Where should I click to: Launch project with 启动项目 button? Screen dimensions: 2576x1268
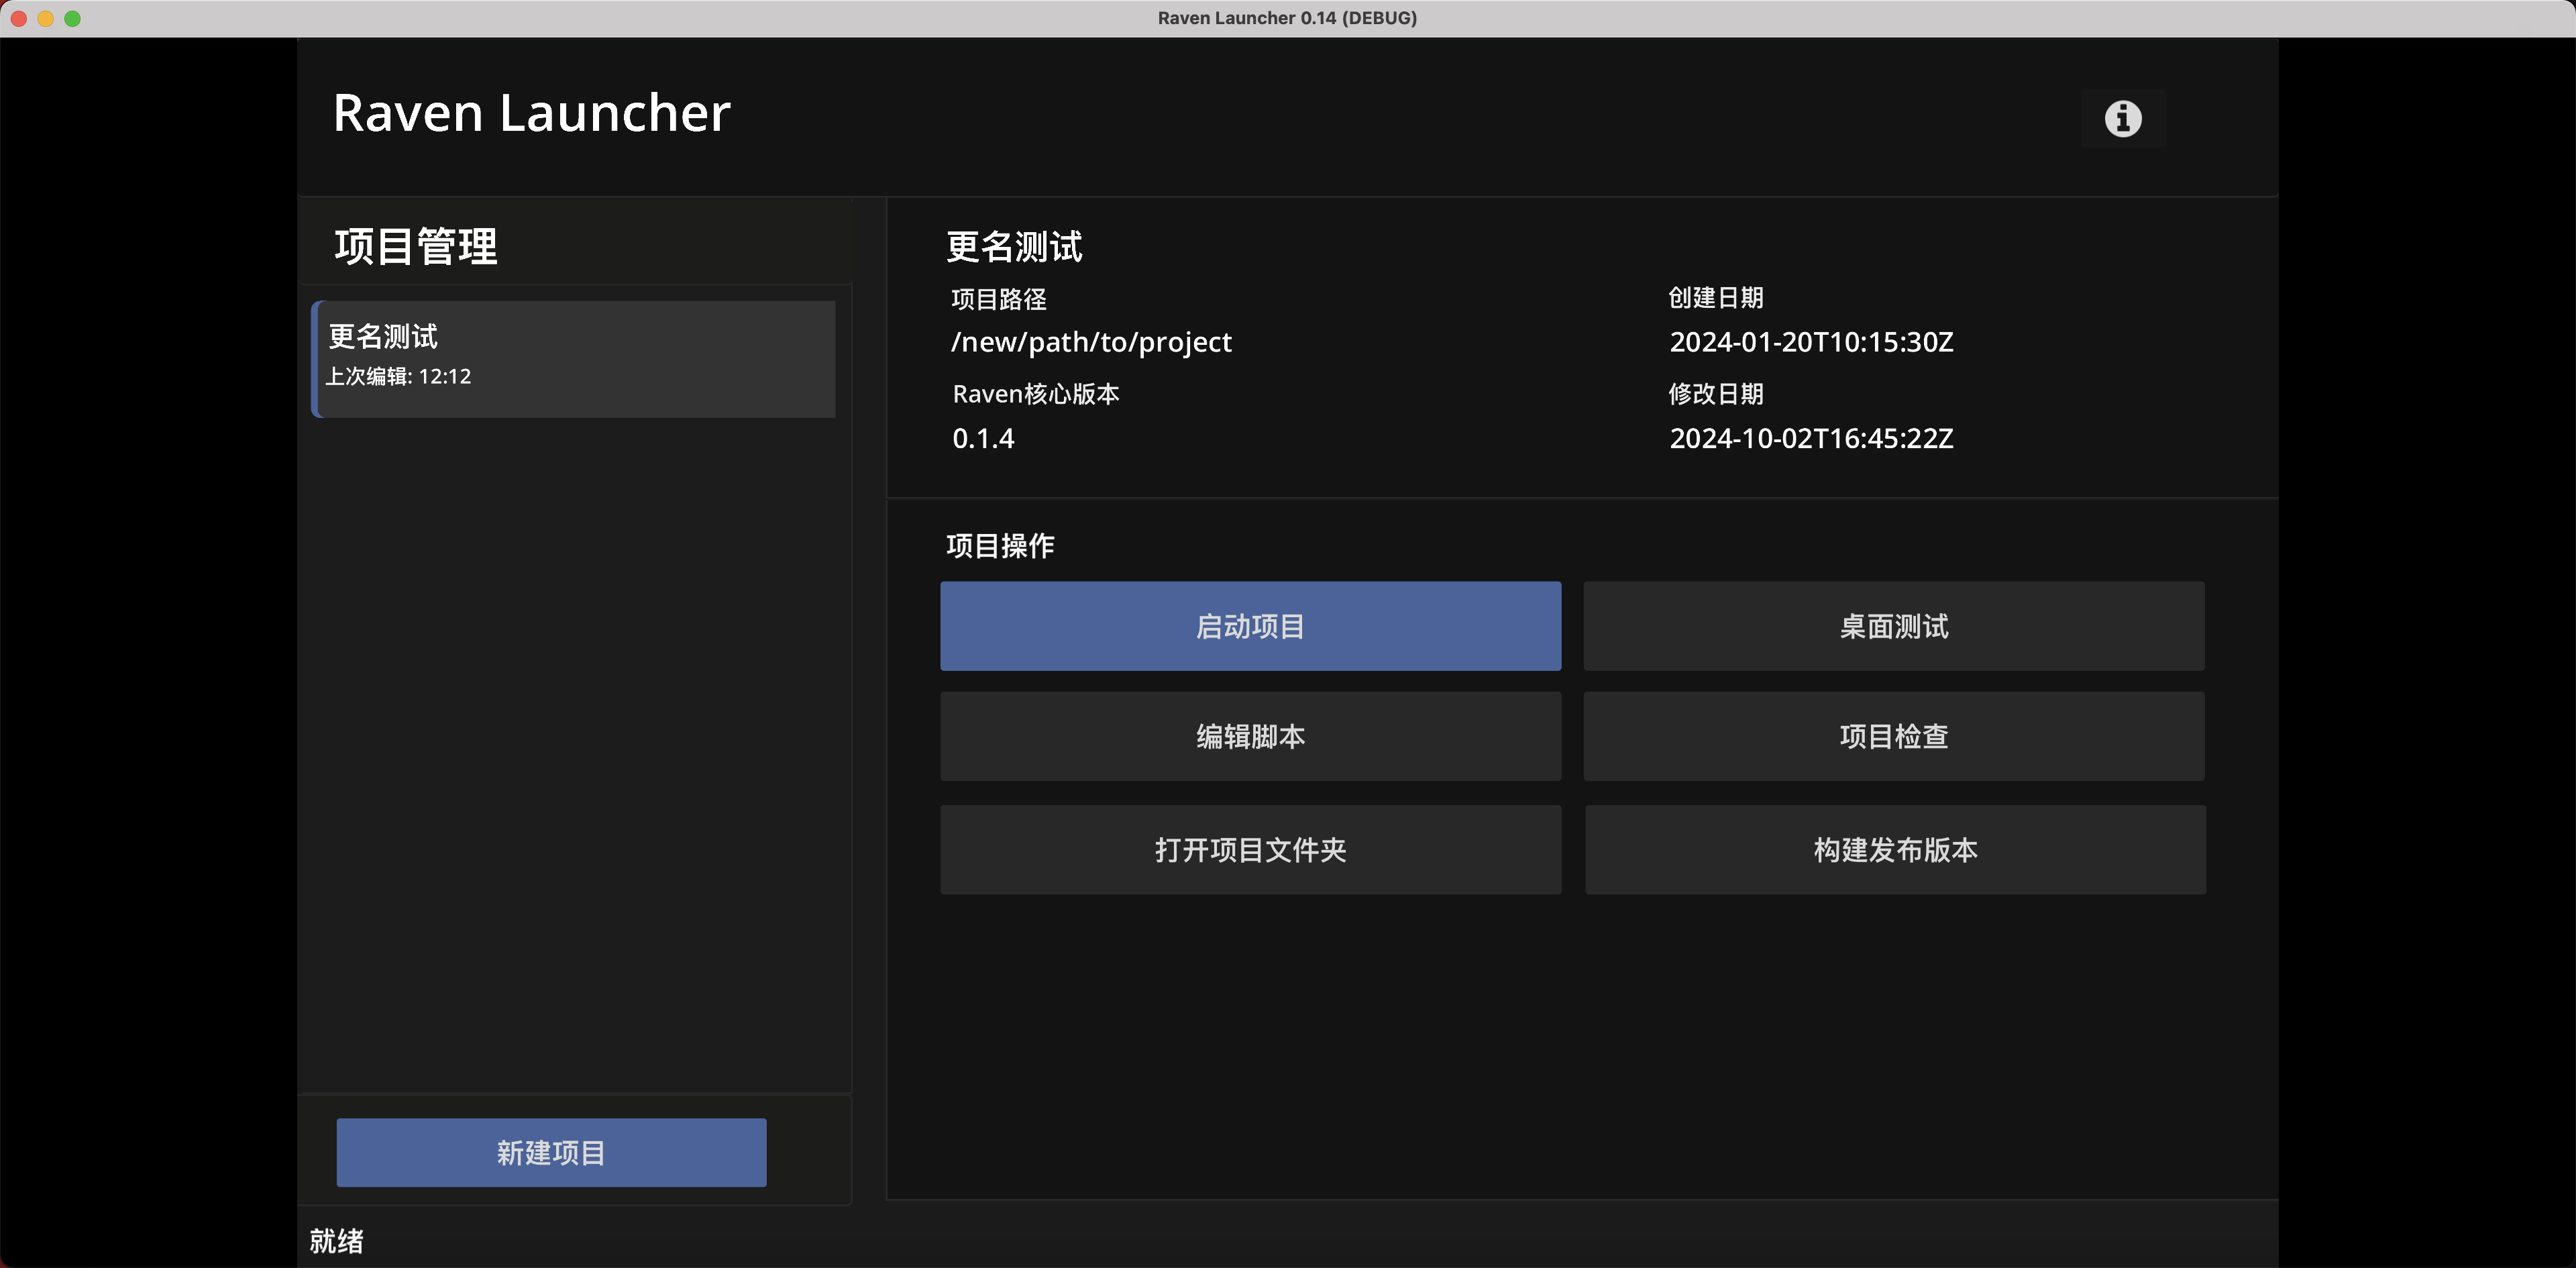click(x=1250, y=626)
